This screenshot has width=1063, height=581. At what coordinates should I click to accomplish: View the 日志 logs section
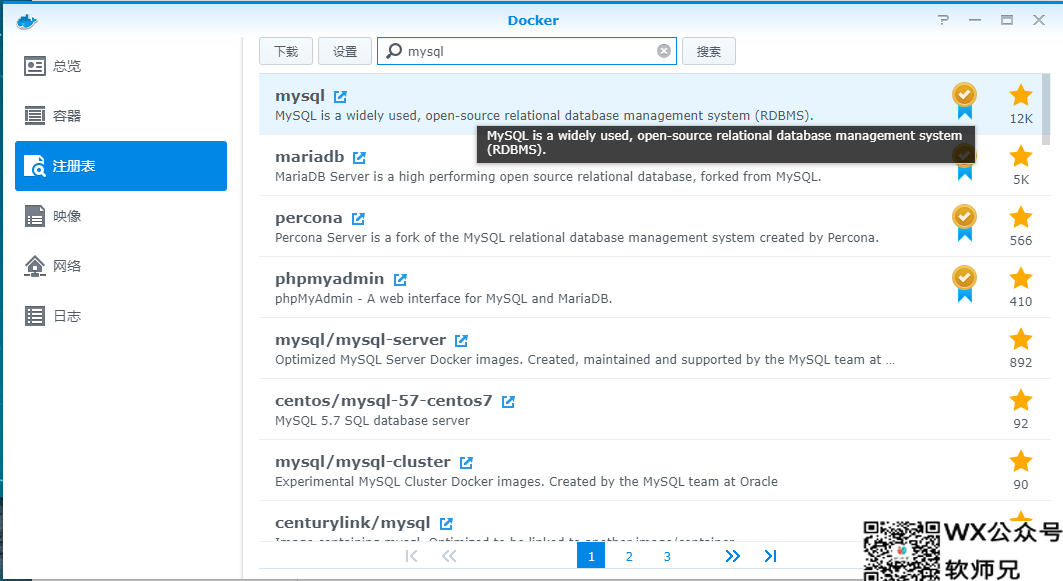pos(121,316)
